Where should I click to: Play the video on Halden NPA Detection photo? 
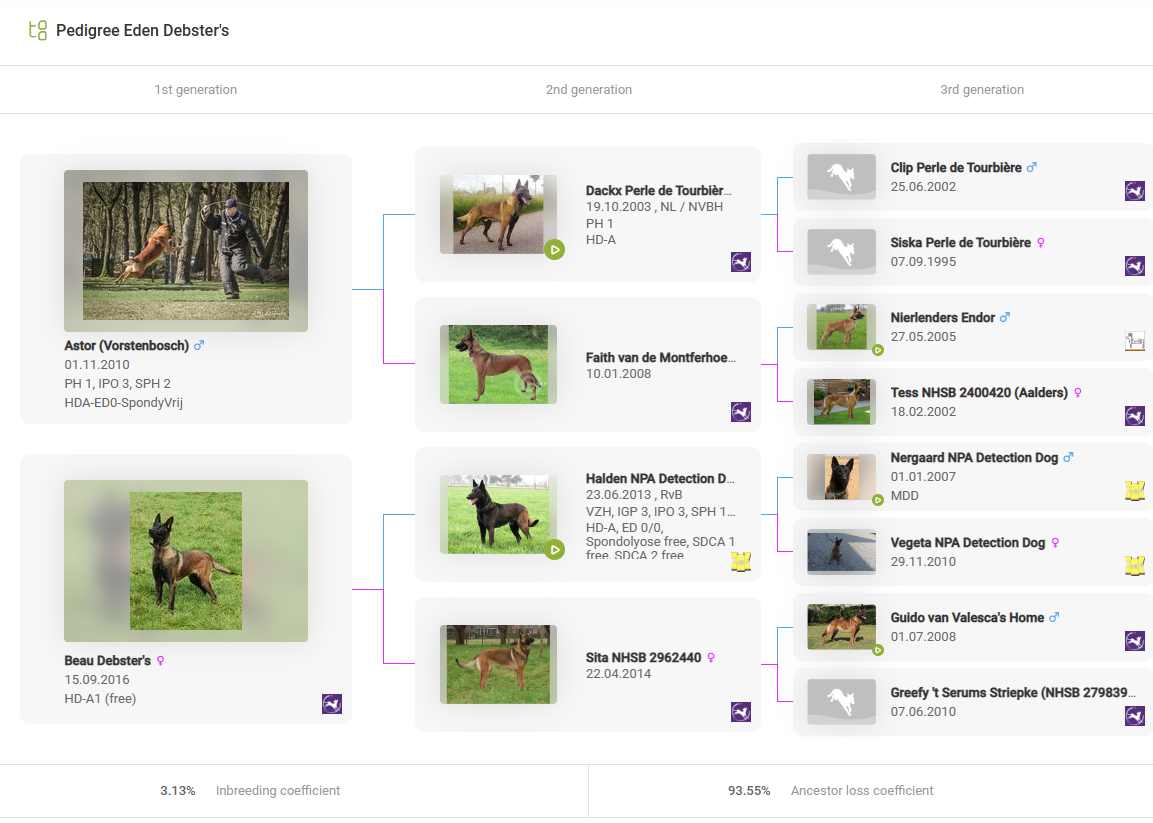(555, 549)
